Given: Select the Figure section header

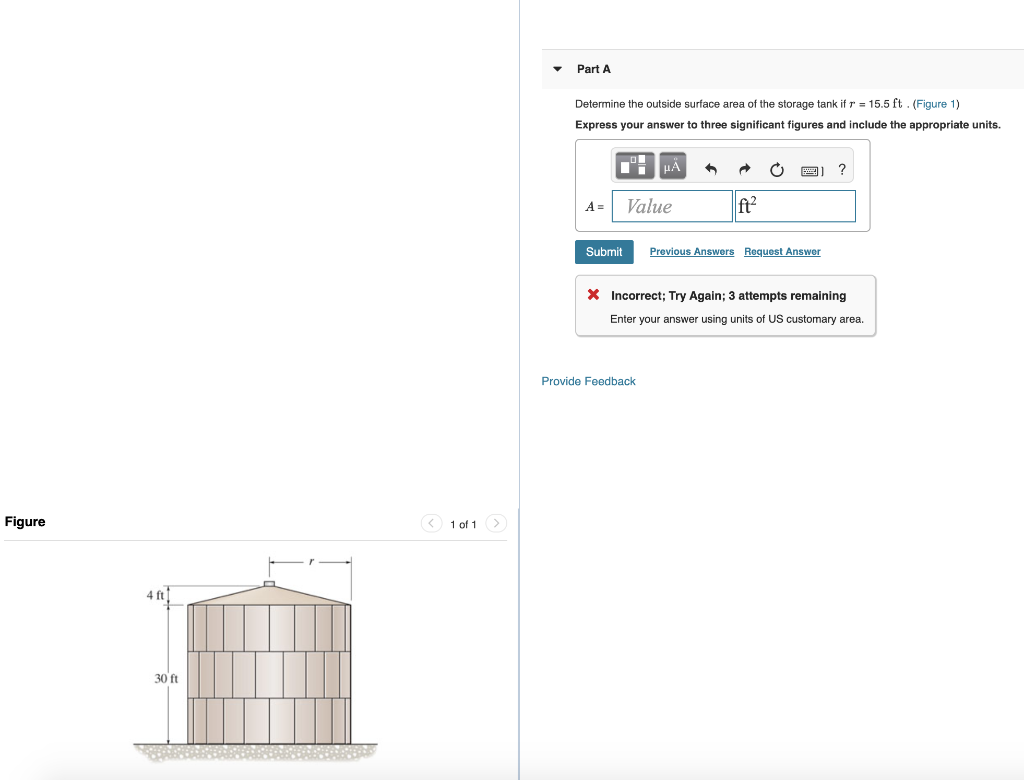Looking at the screenshot, I should click(25, 521).
